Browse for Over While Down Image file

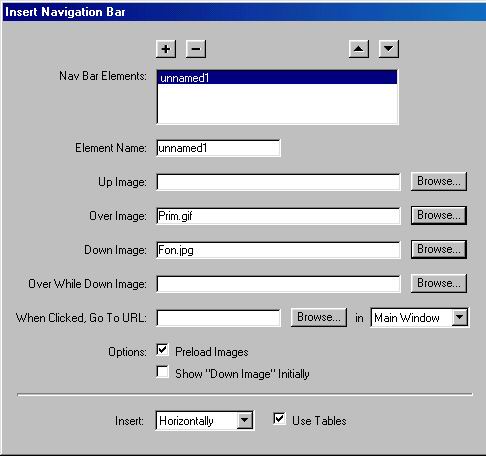pyautogui.click(x=439, y=283)
